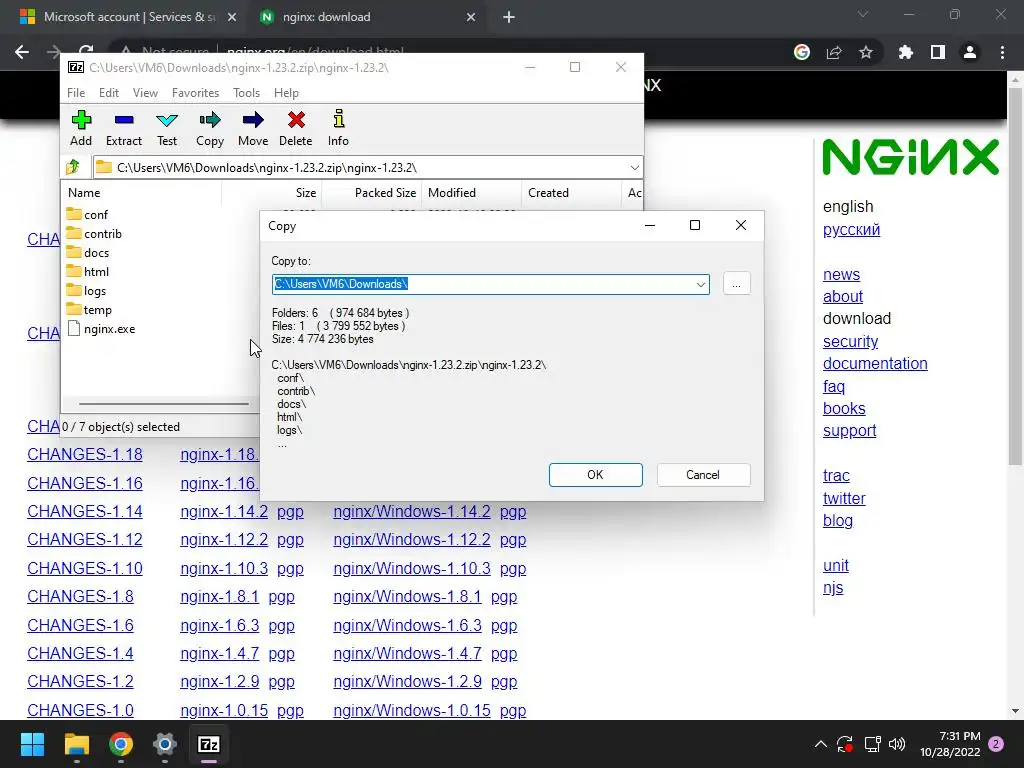1024x768 pixels.
Task: Click Chrome extensions puzzle icon
Action: coord(905,52)
